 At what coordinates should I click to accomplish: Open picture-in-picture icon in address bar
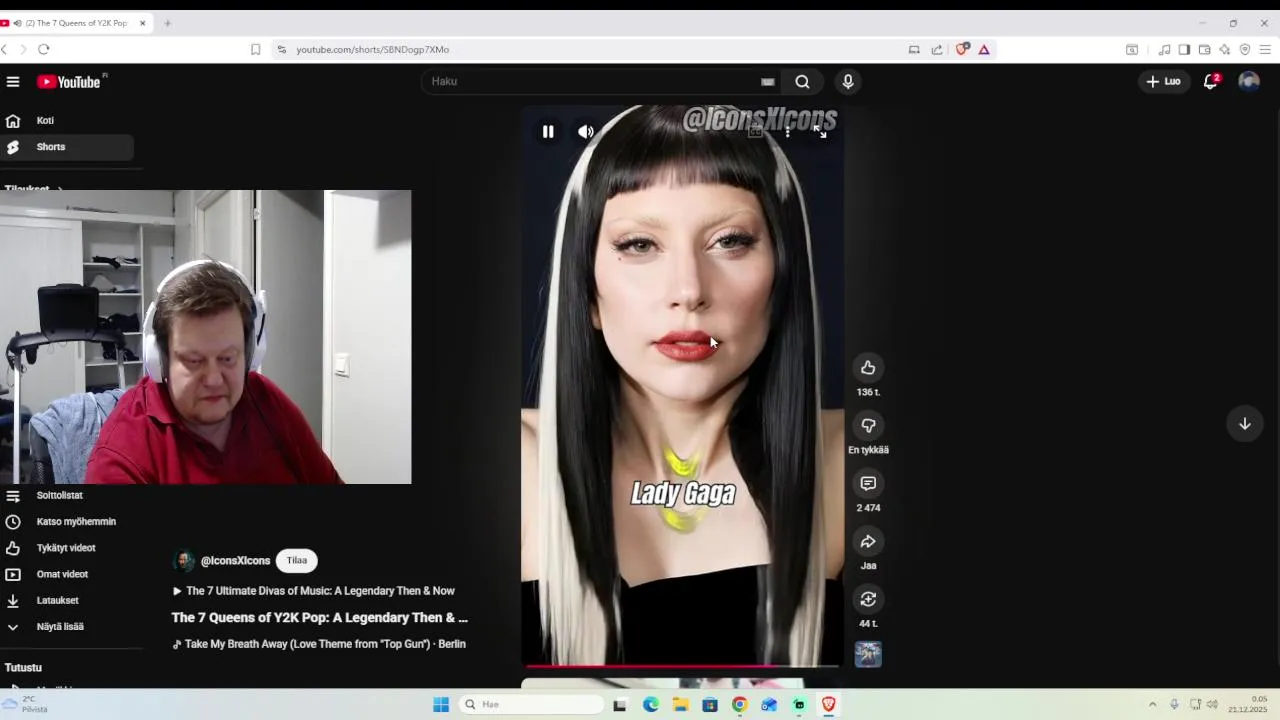(x=914, y=49)
